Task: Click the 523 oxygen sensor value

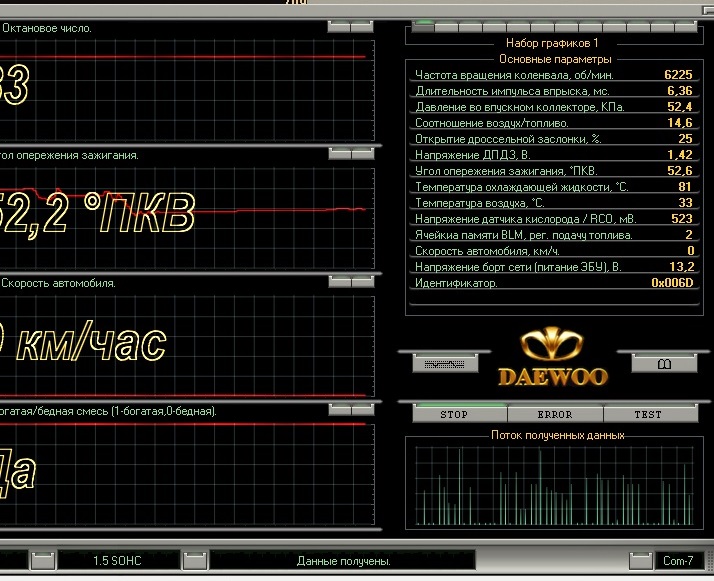Action: (682, 219)
